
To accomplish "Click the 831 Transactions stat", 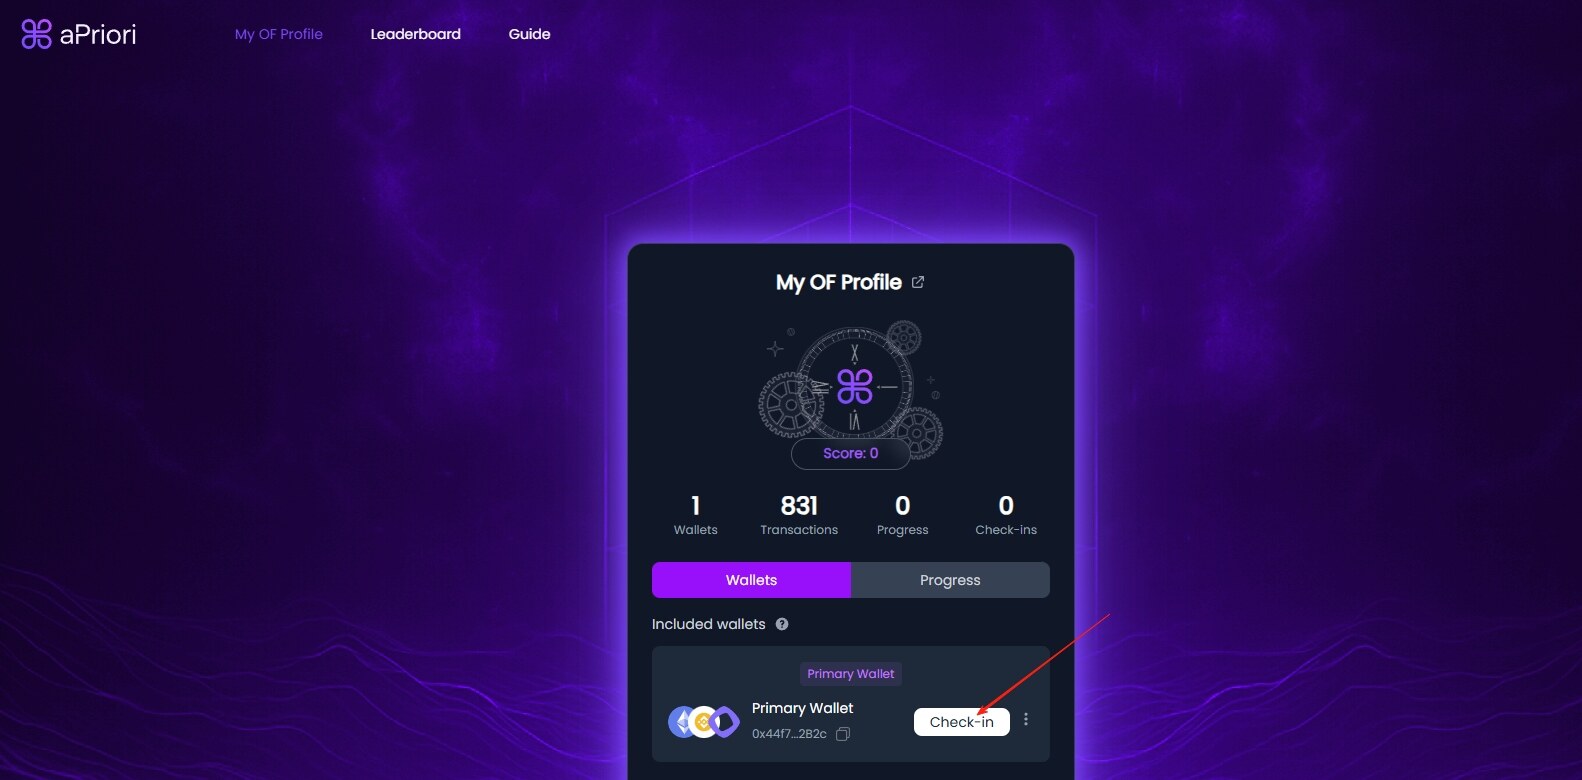I will coord(799,515).
